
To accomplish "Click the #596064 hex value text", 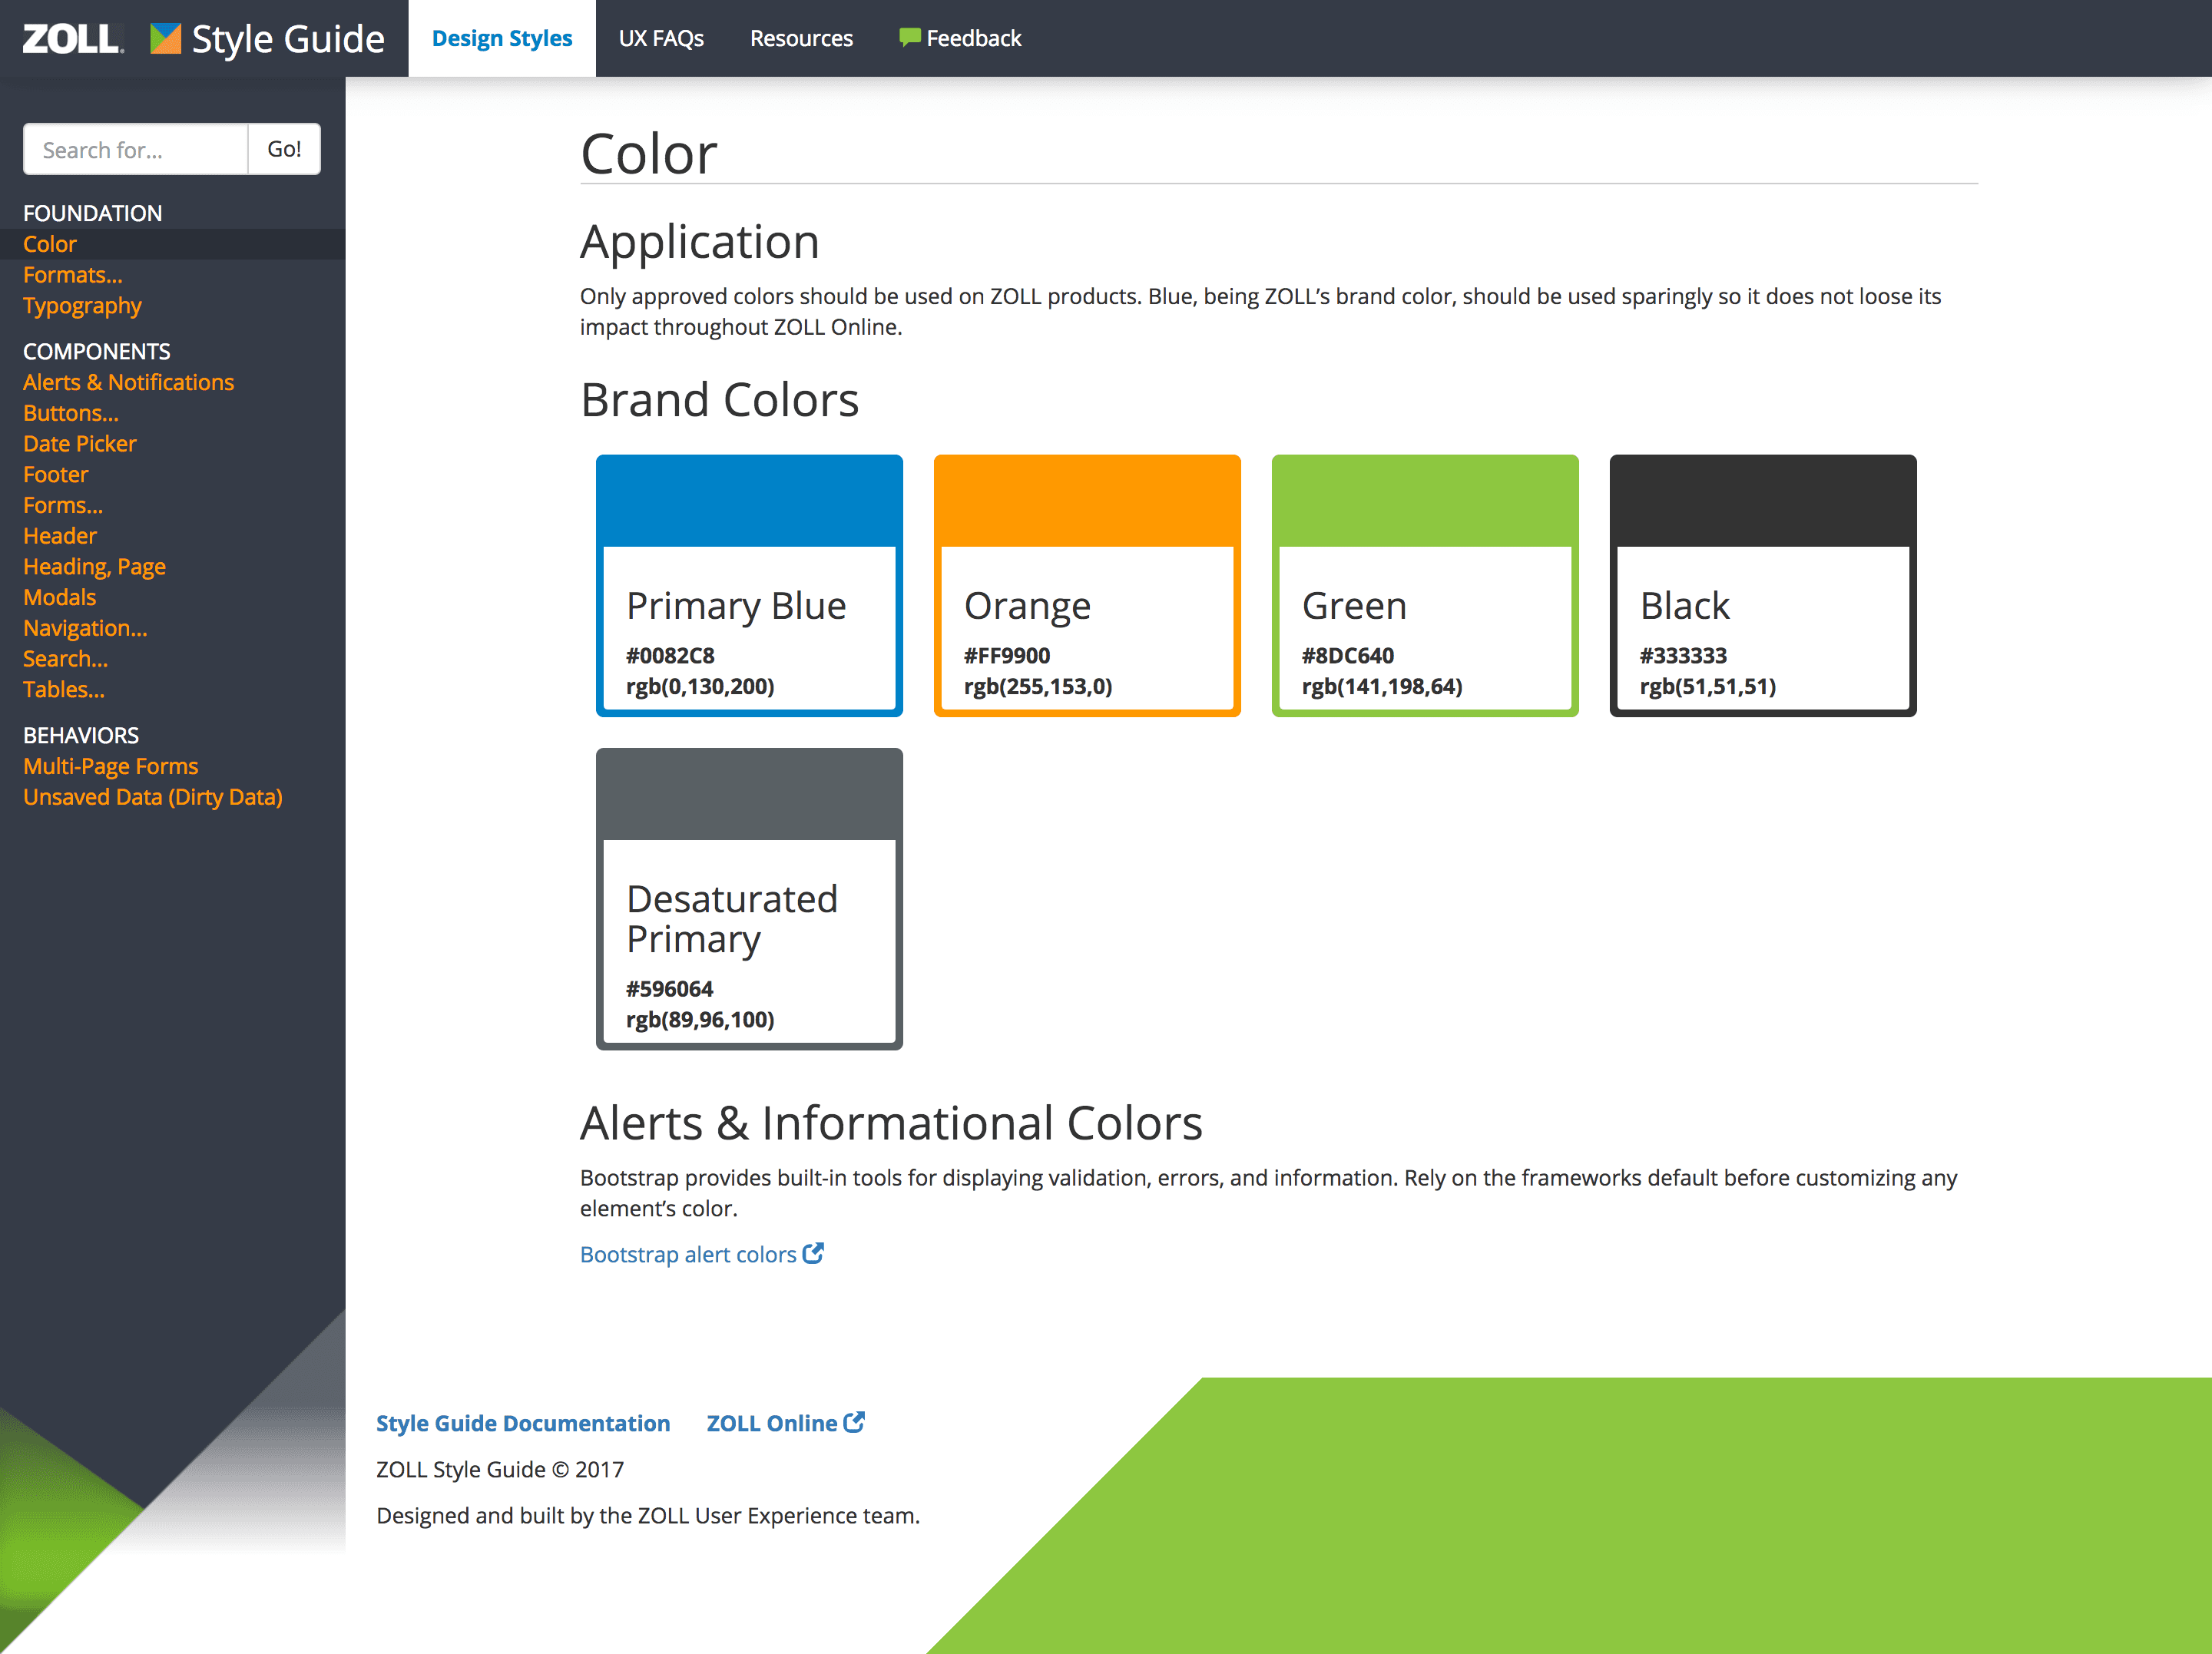I will (669, 989).
